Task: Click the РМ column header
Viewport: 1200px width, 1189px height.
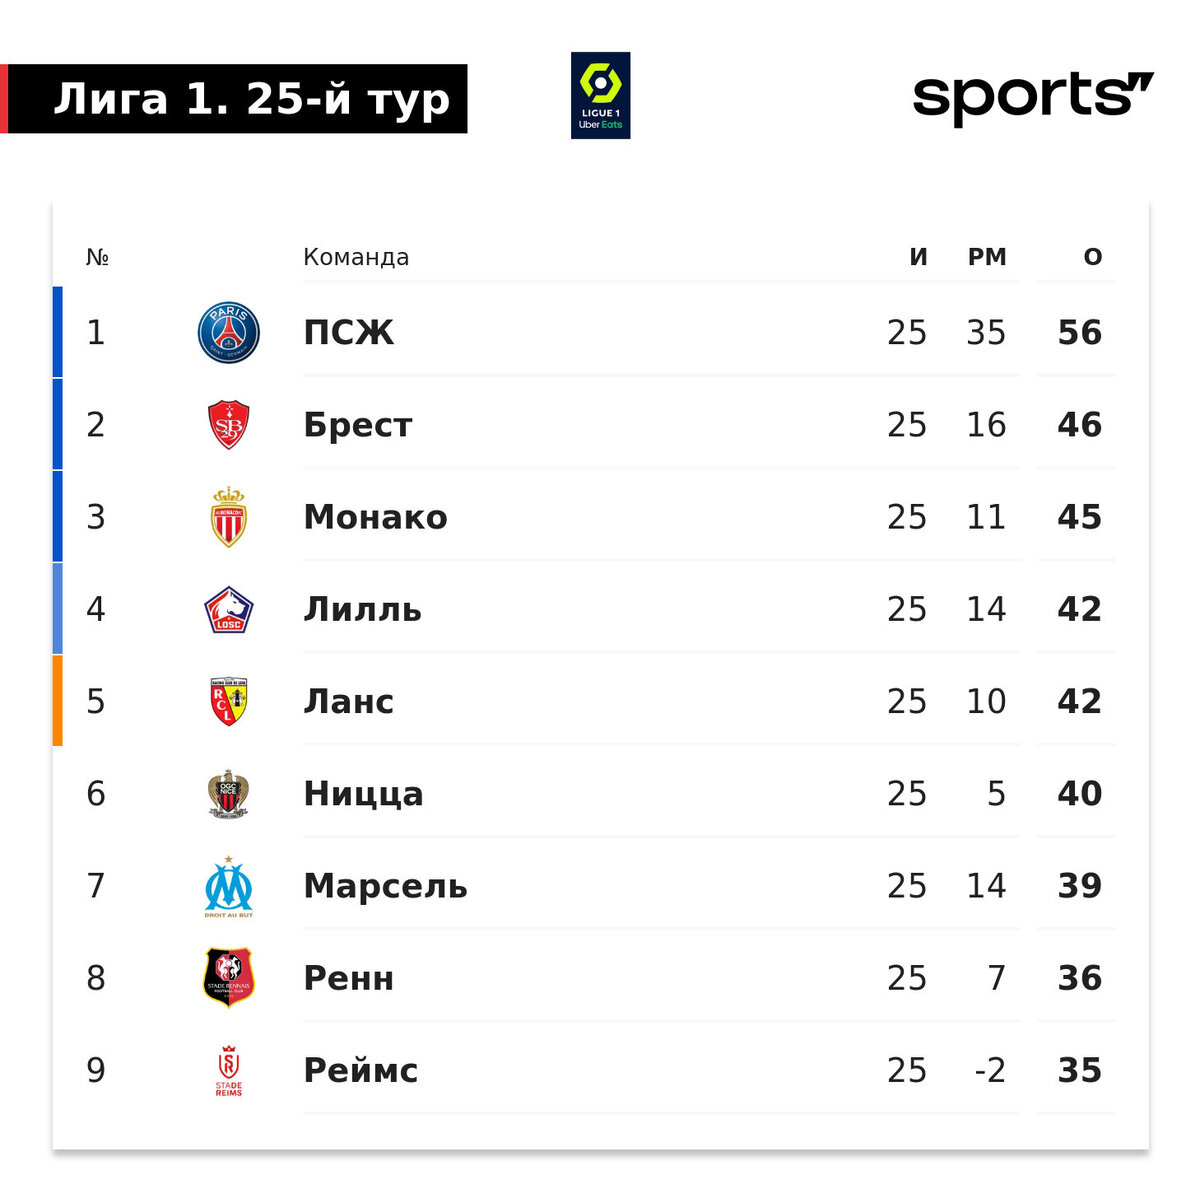Action: tap(987, 257)
